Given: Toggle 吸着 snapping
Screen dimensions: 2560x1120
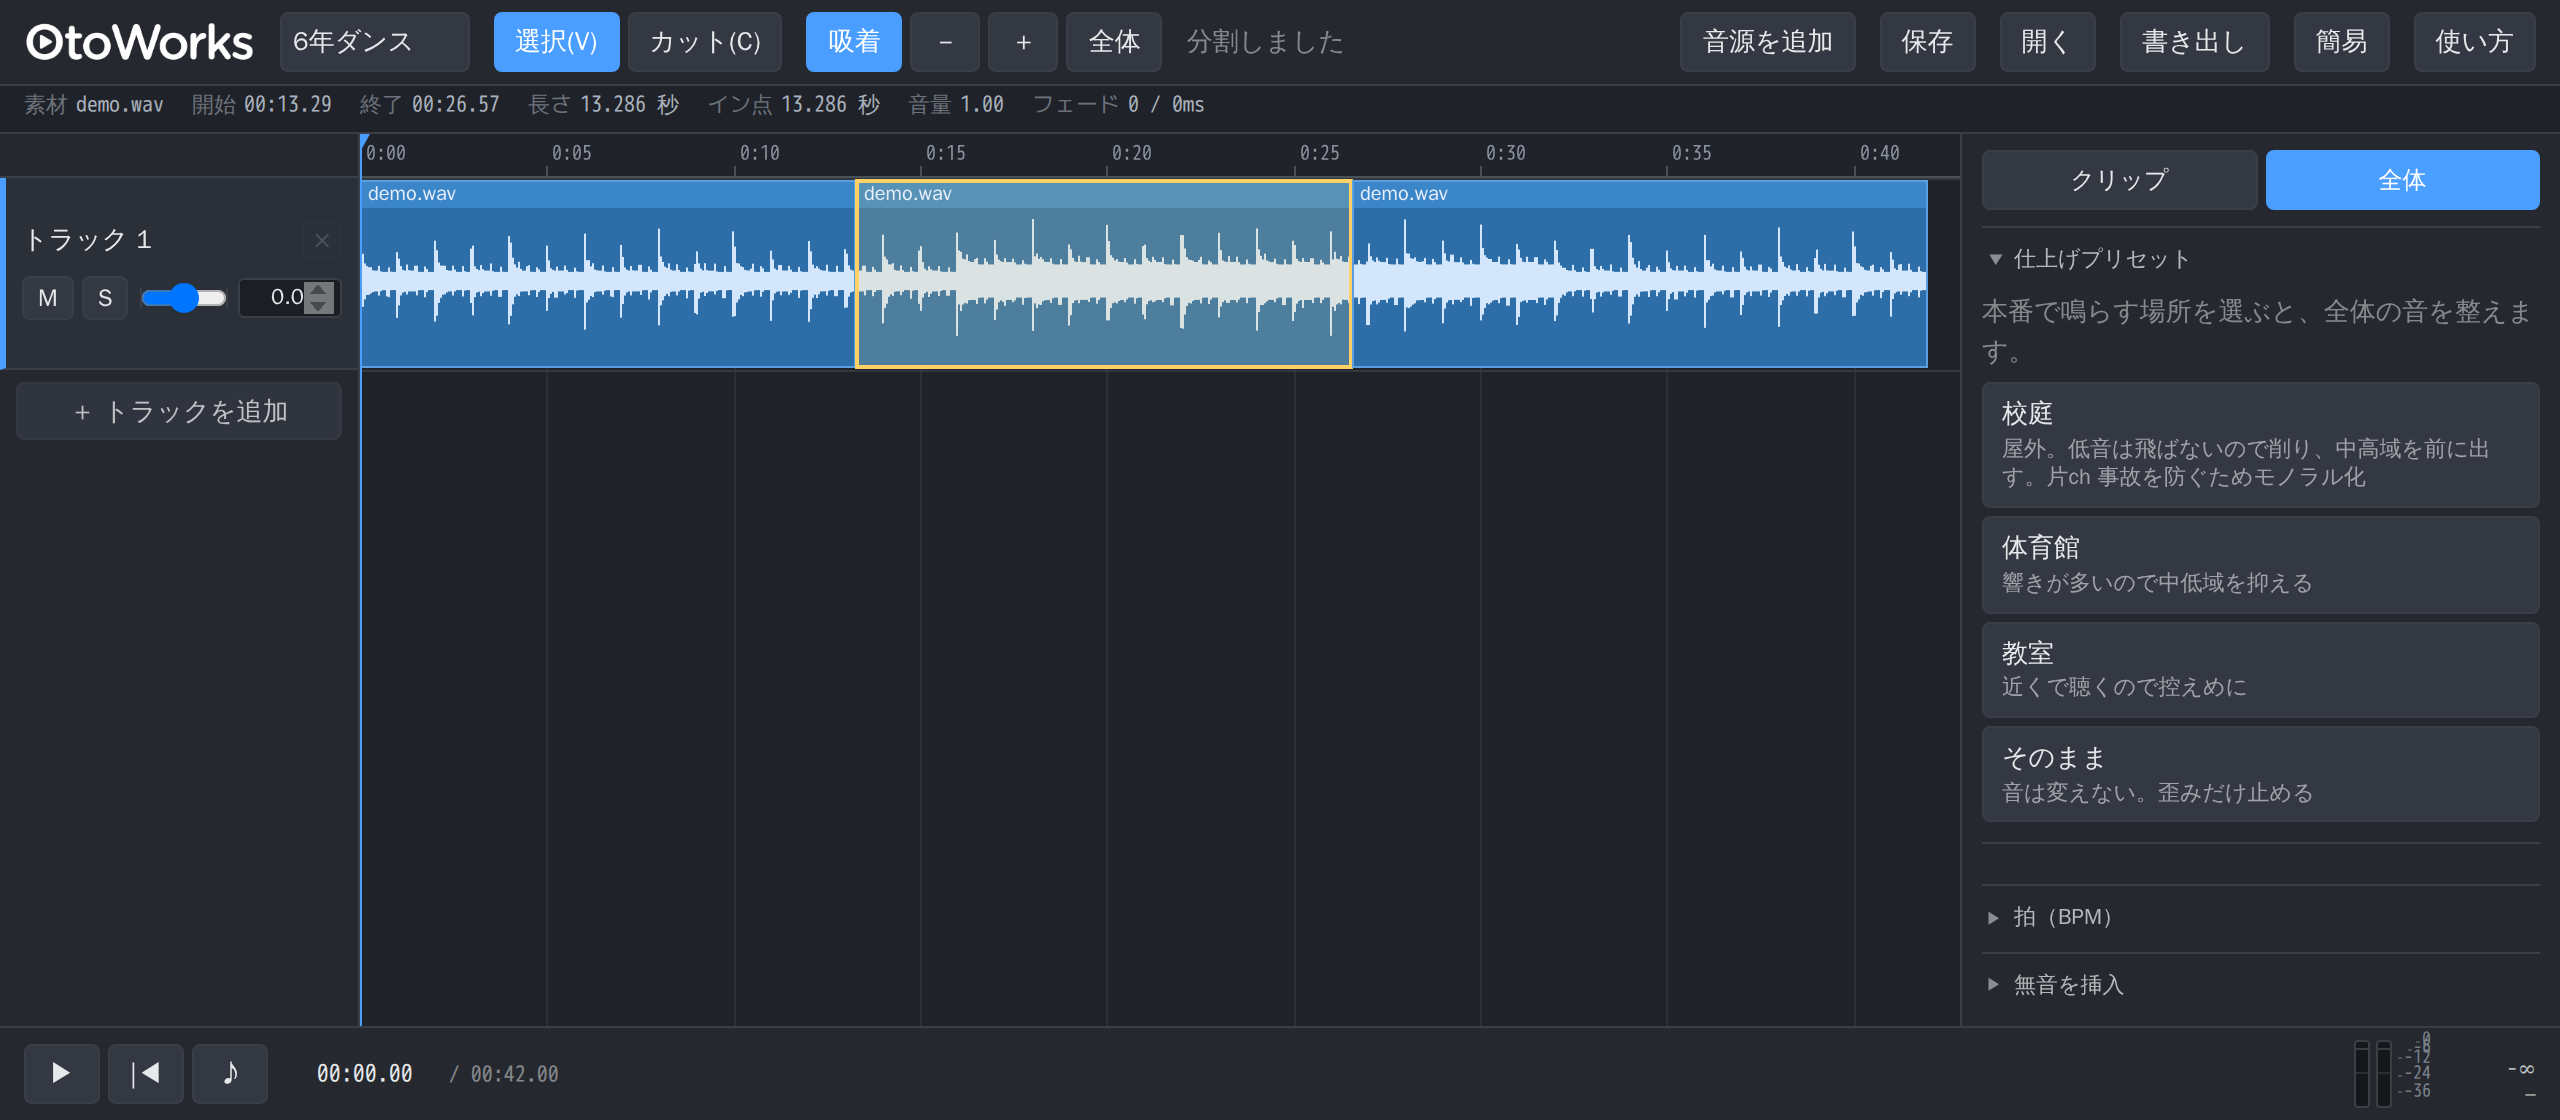Looking at the screenshot, I should [853, 42].
